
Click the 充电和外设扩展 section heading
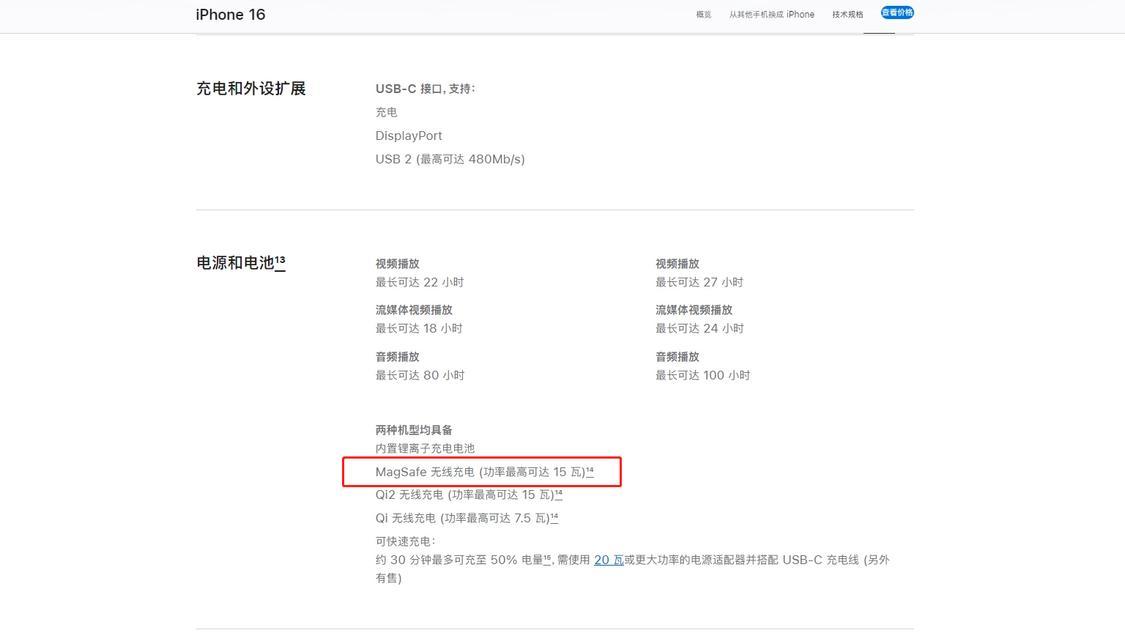tap(251, 88)
